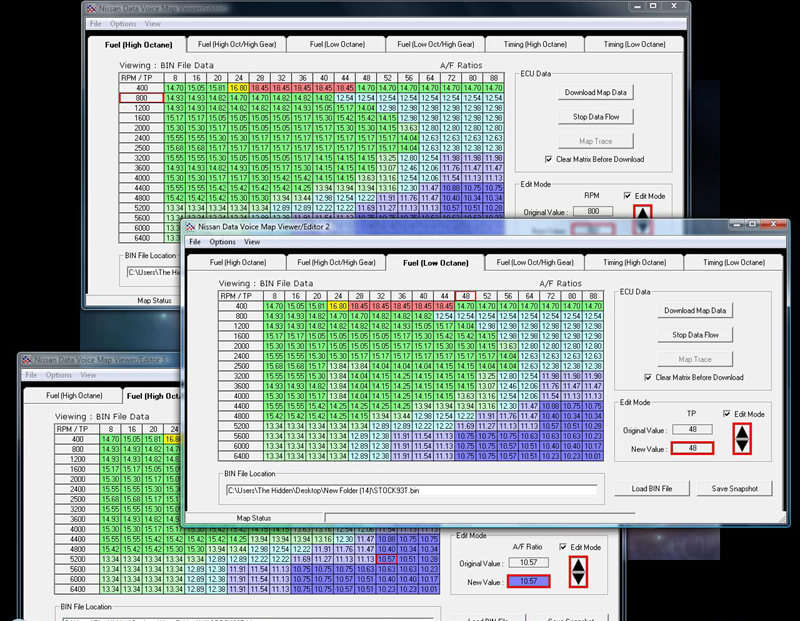Click Stop Data Flow in the unnumbered Editor window
800x621 pixels.
coord(595,117)
